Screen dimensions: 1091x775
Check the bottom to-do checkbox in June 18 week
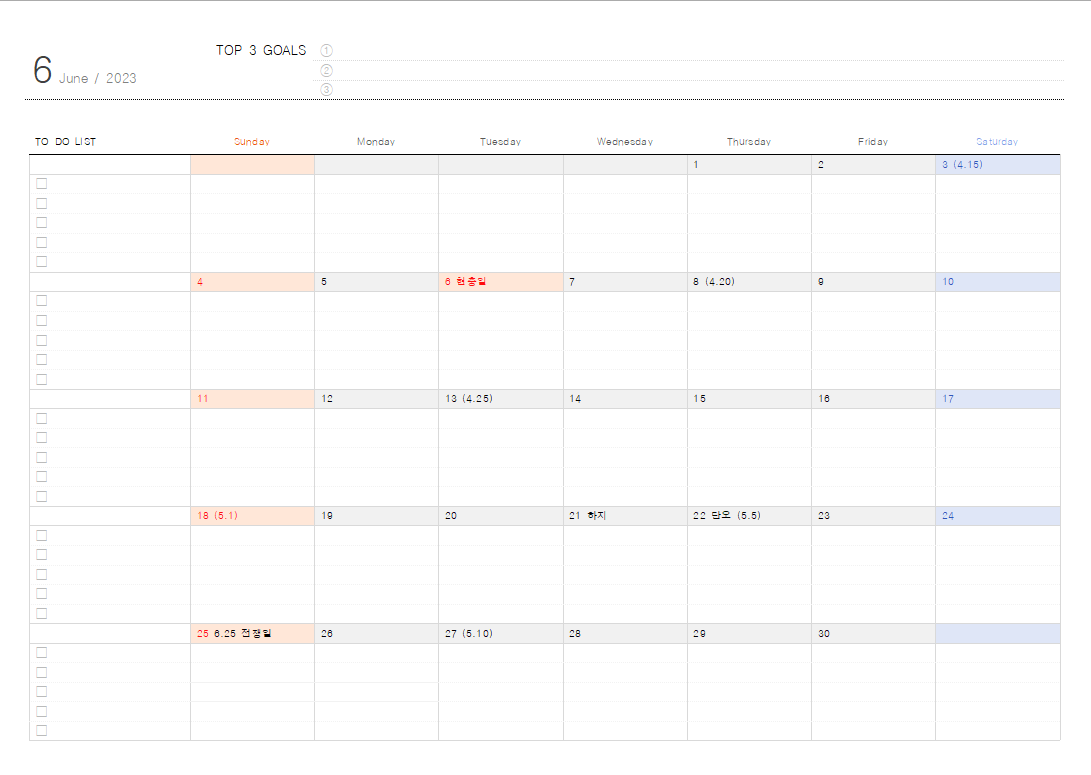(42, 613)
